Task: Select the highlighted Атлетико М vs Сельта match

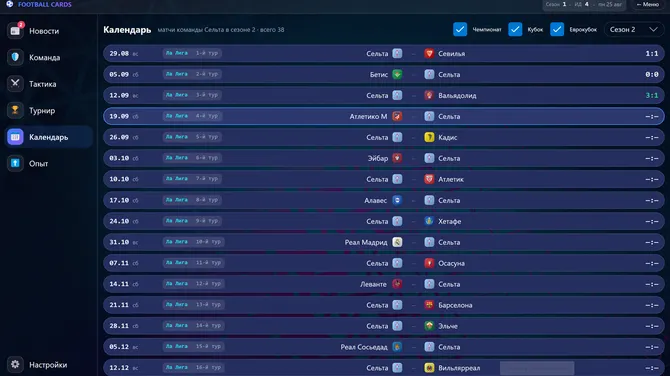Action: 384,116
